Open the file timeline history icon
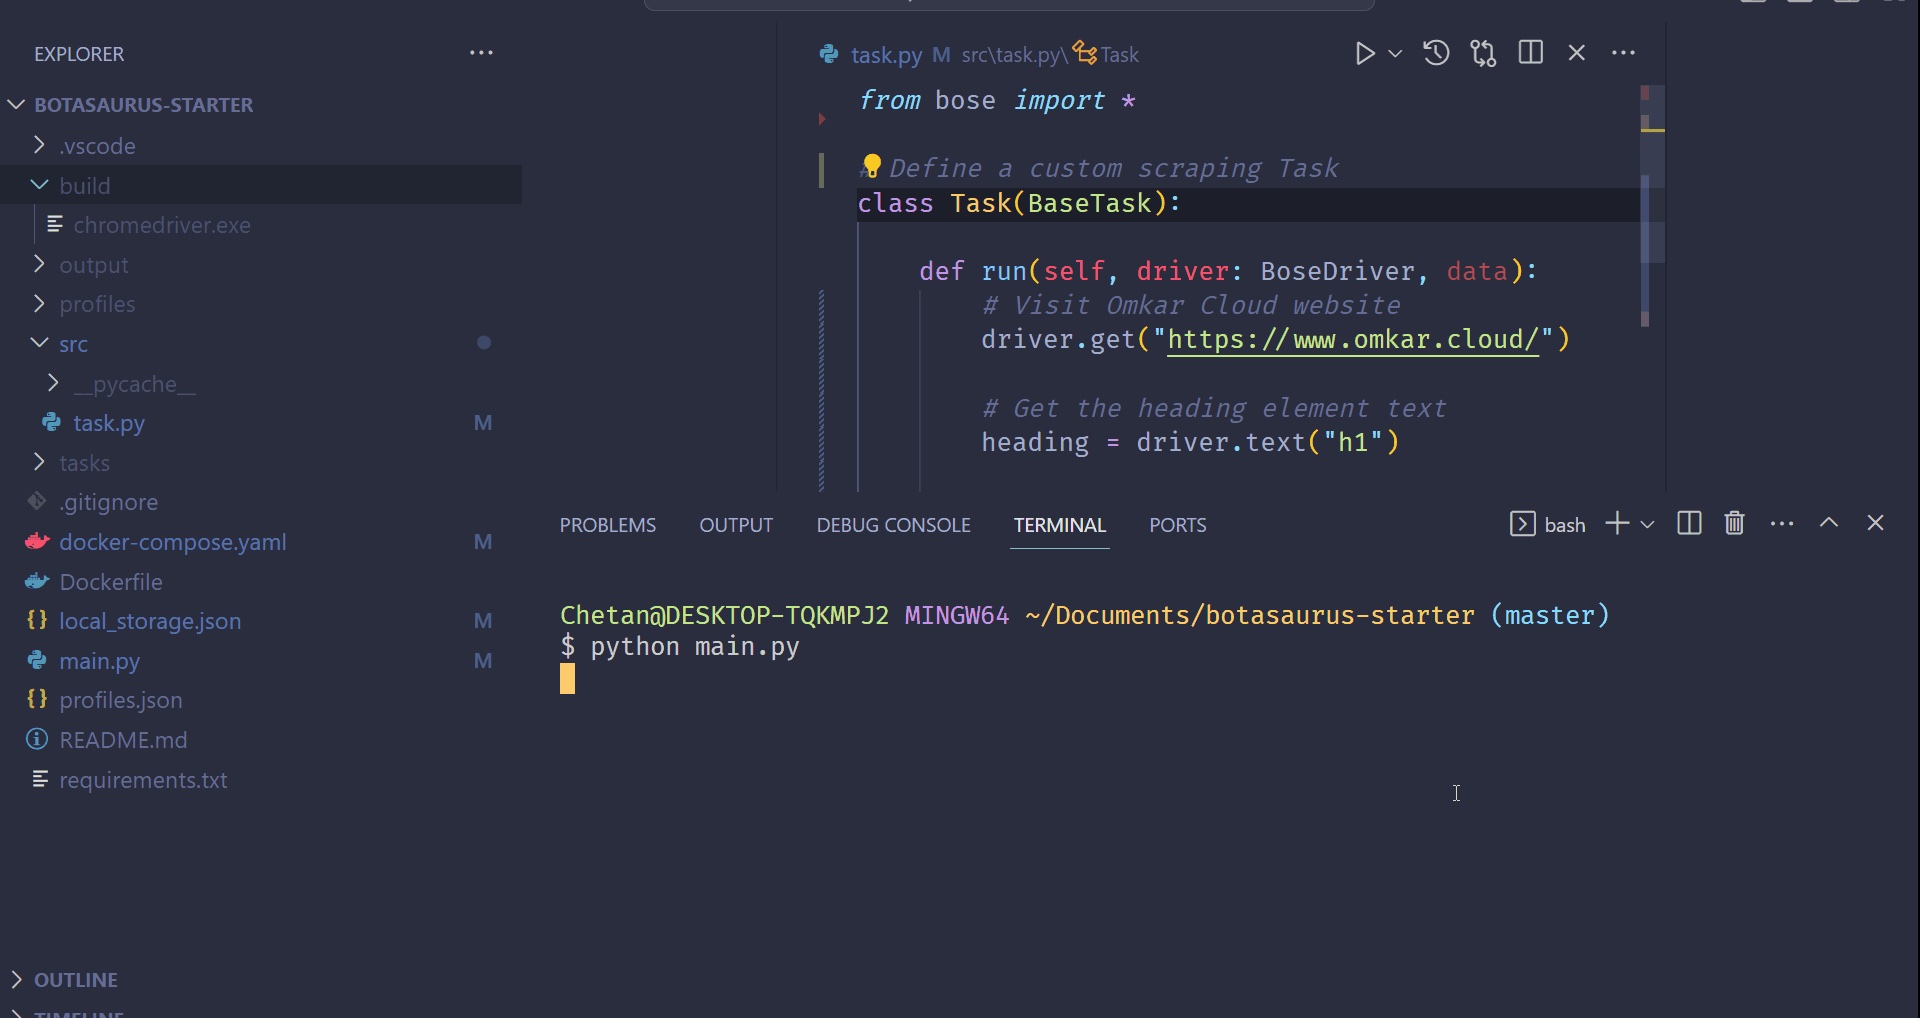This screenshot has height=1018, width=1920. 1436,53
